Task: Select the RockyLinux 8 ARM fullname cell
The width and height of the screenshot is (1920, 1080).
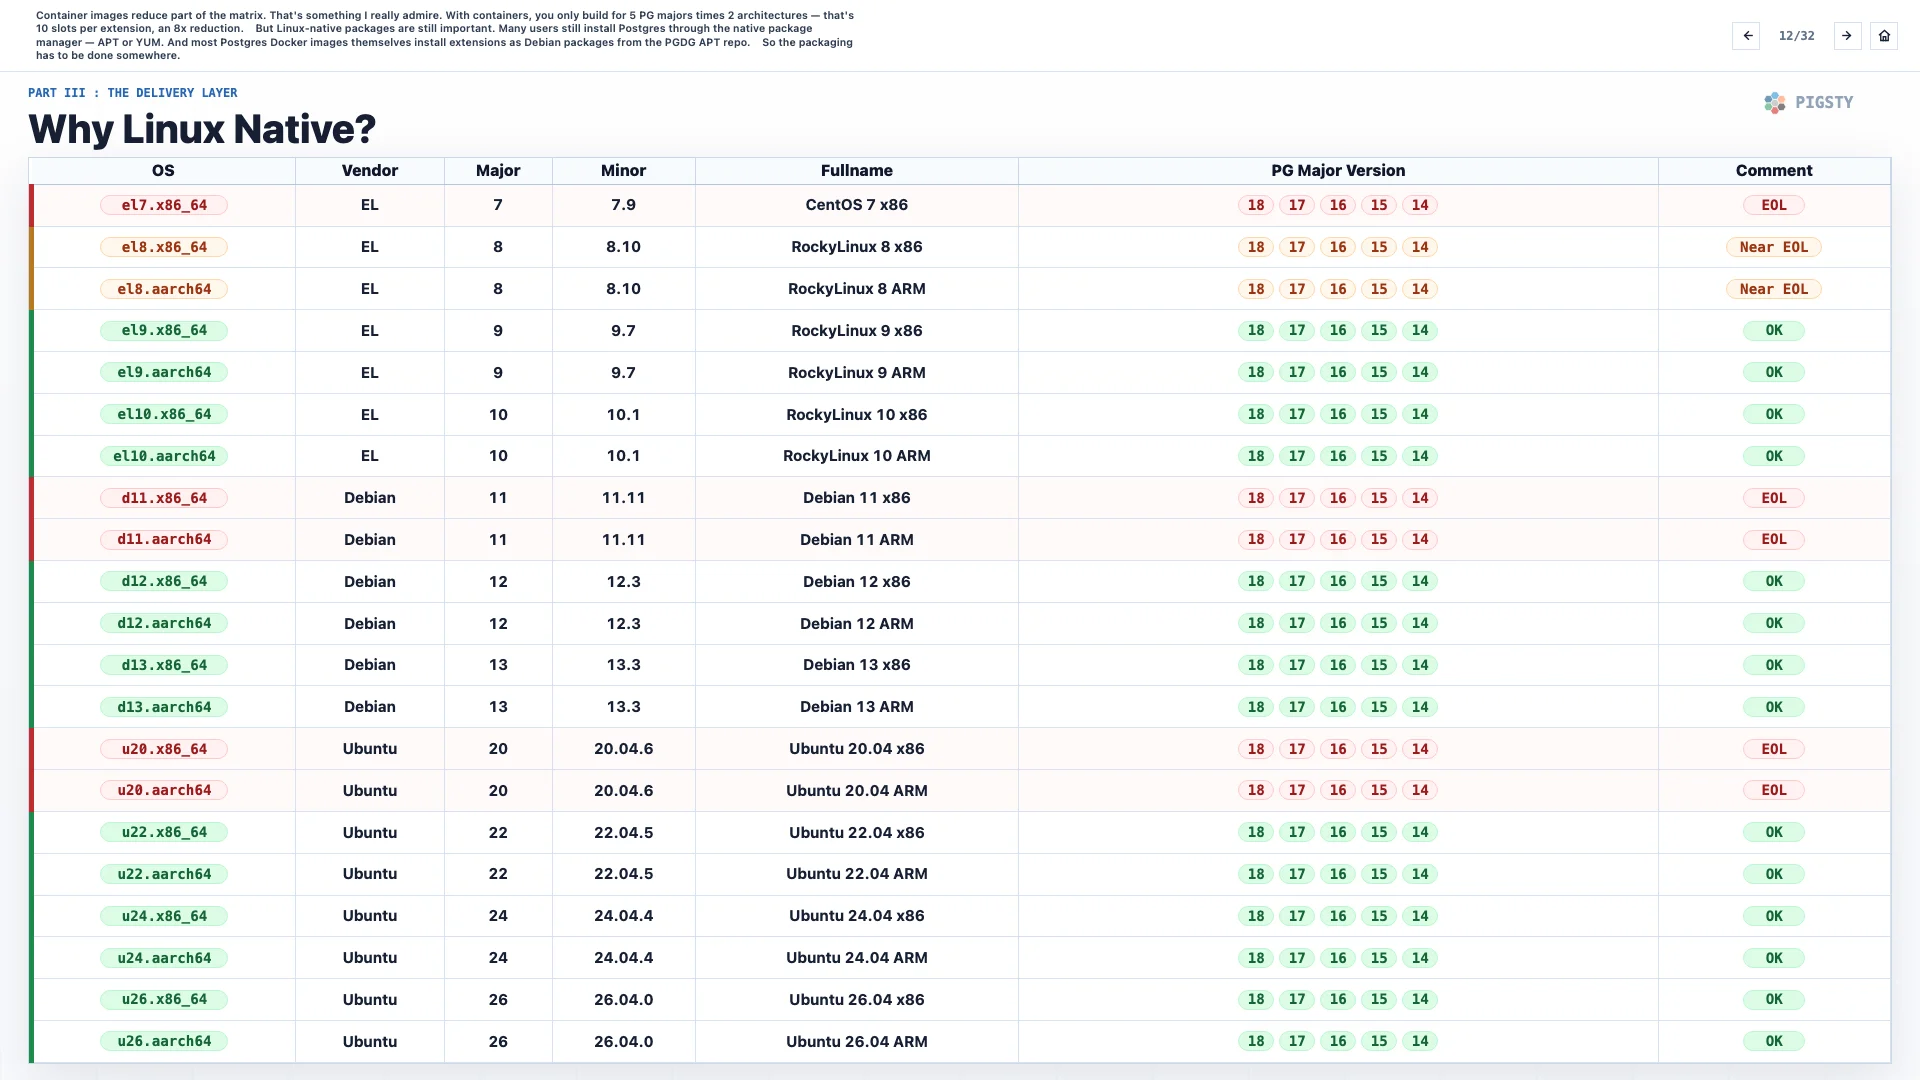Action: 857,289
